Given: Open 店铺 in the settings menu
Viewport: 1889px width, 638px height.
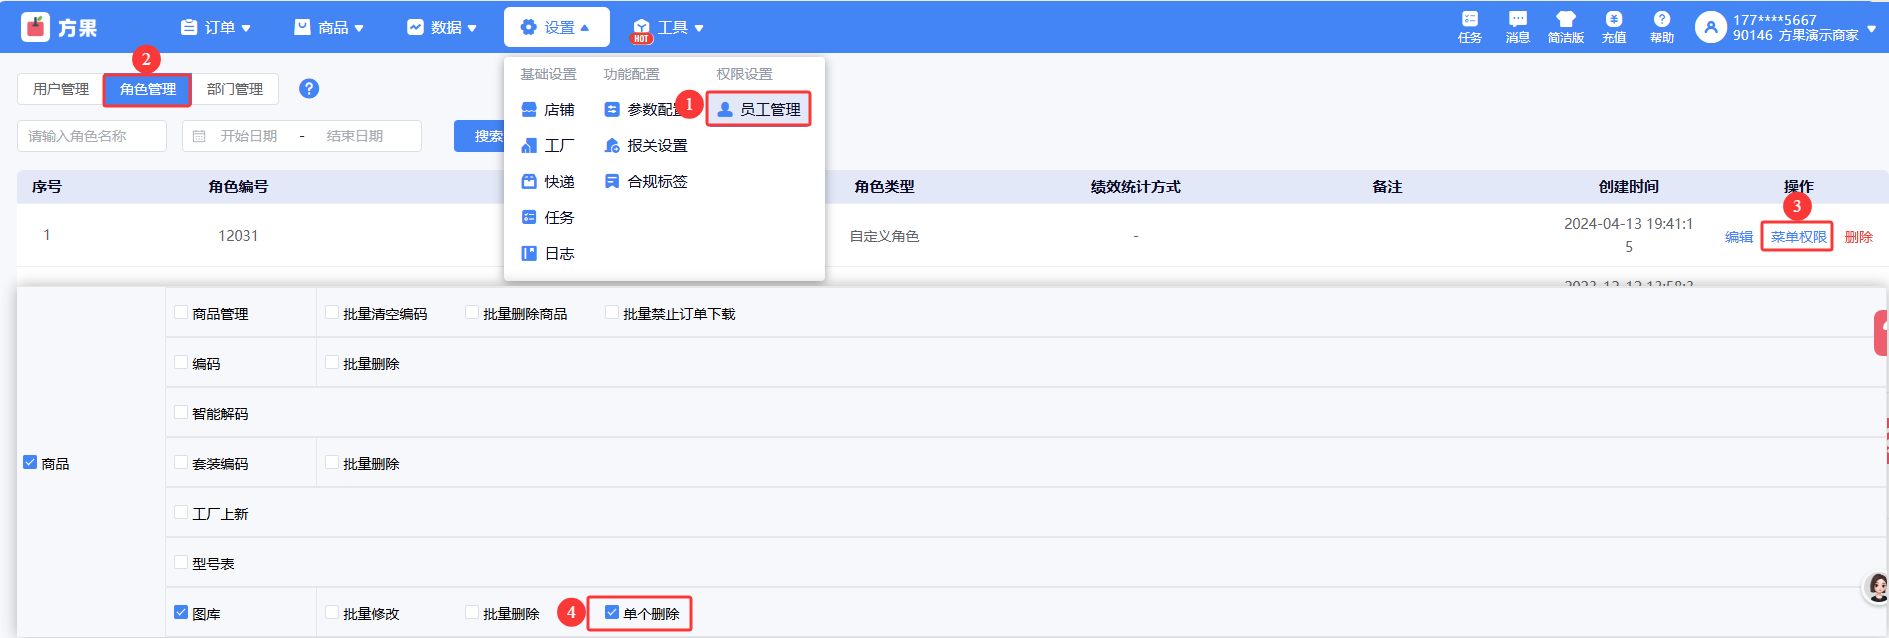Looking at the screenshot, I should tap(548, 109).
